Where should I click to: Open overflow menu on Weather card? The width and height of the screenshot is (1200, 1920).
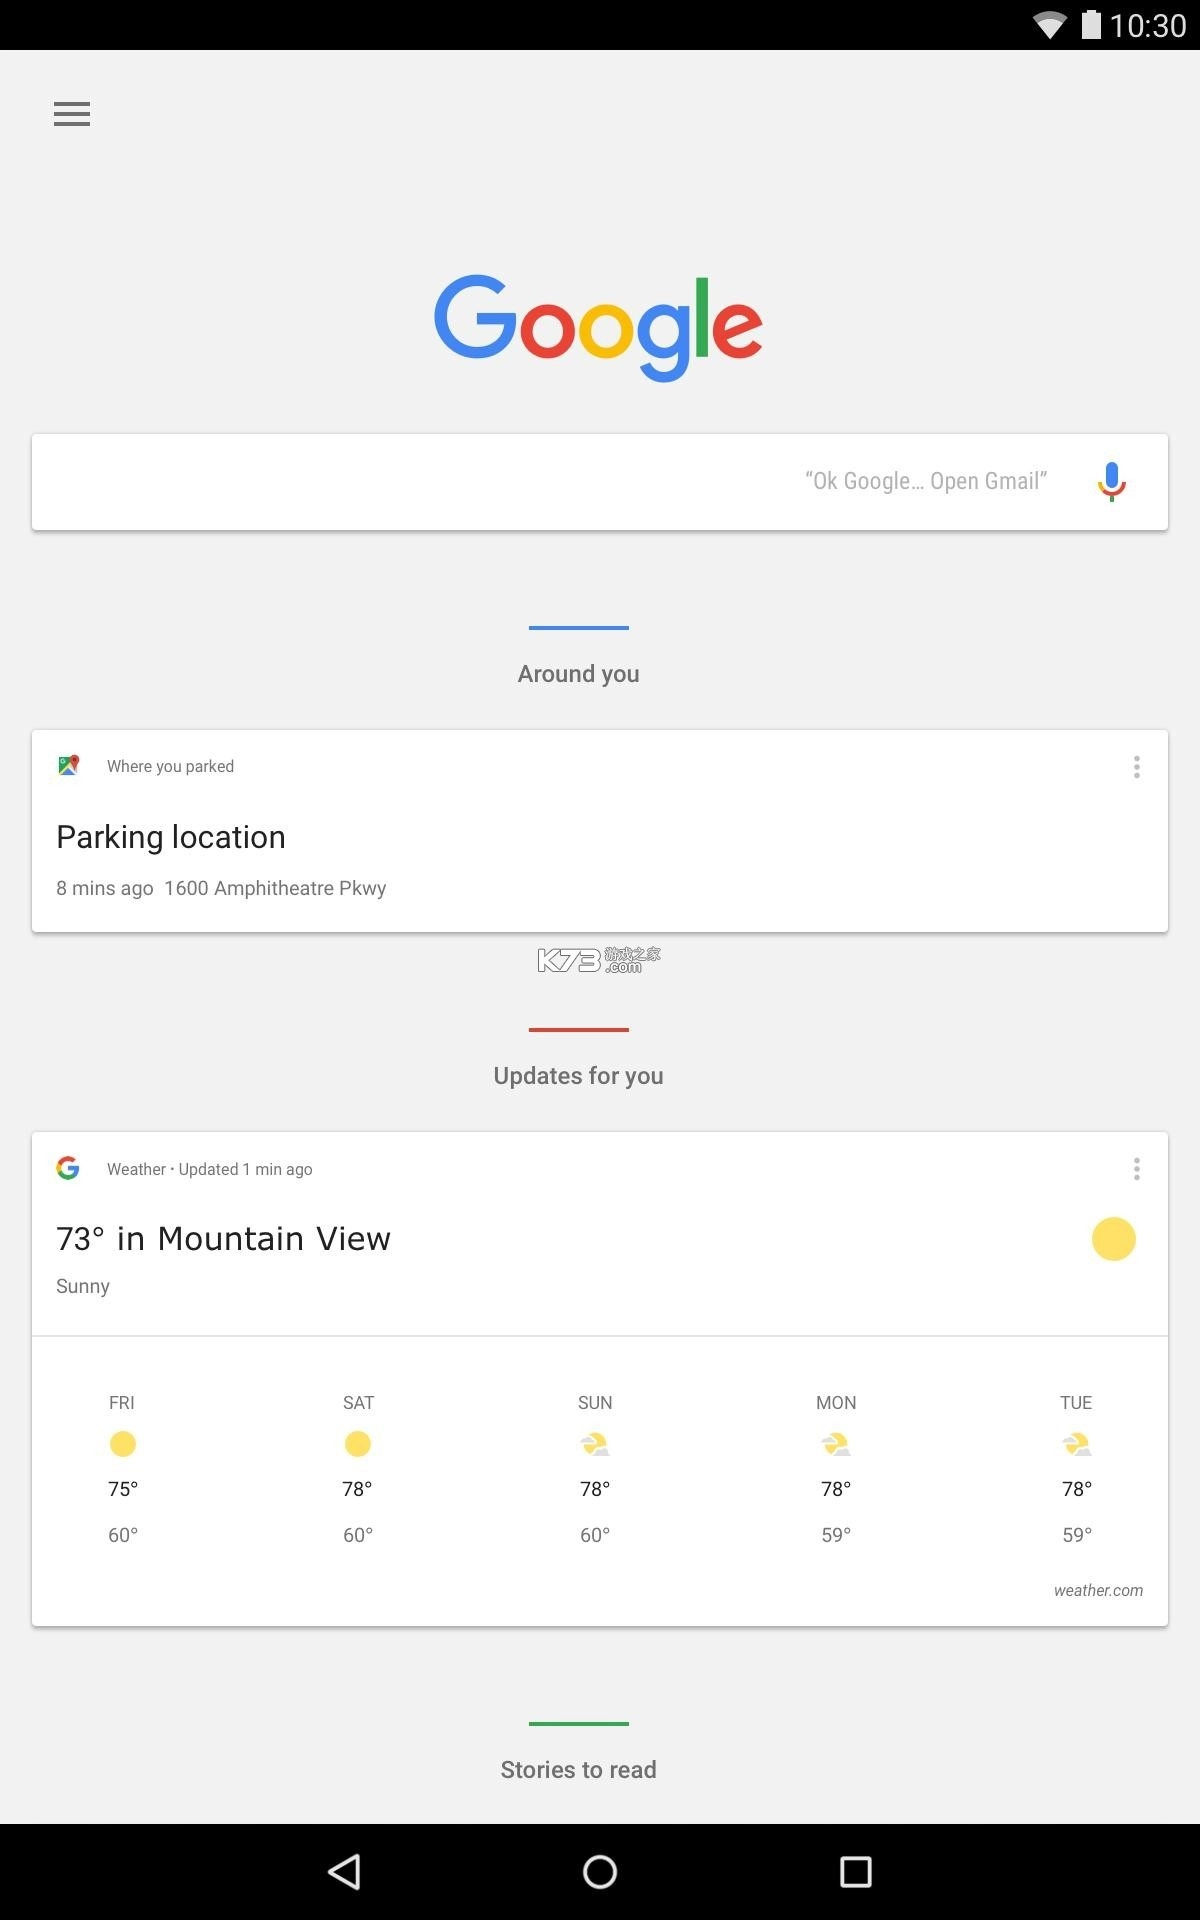coord(1136,1169)
